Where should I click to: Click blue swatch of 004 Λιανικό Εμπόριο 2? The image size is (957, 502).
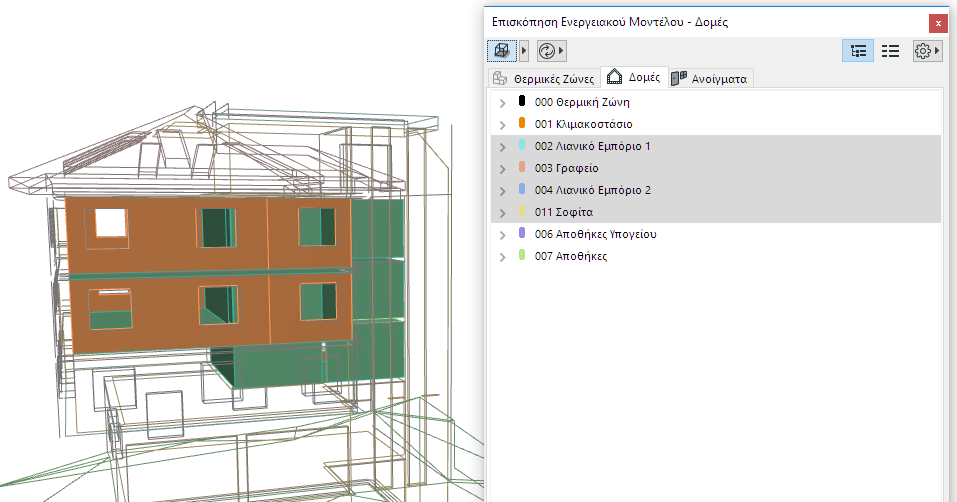tap(522, 188)
